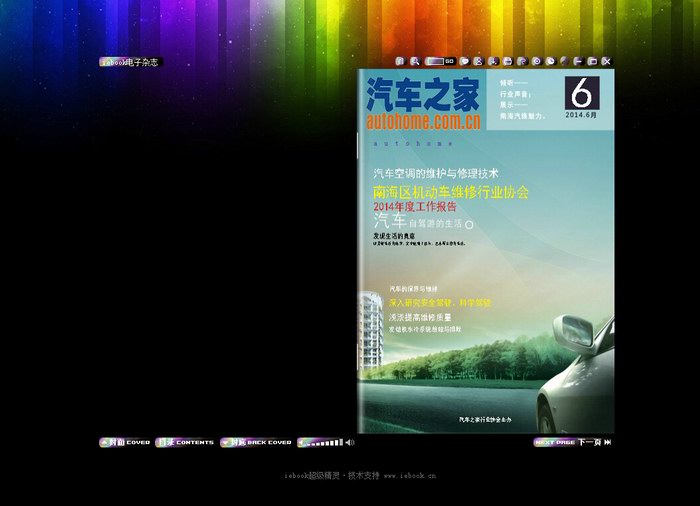Screen dimensions: 700x506
Task: Jump to 封面 COVER page
Action: tap(125, 442)
